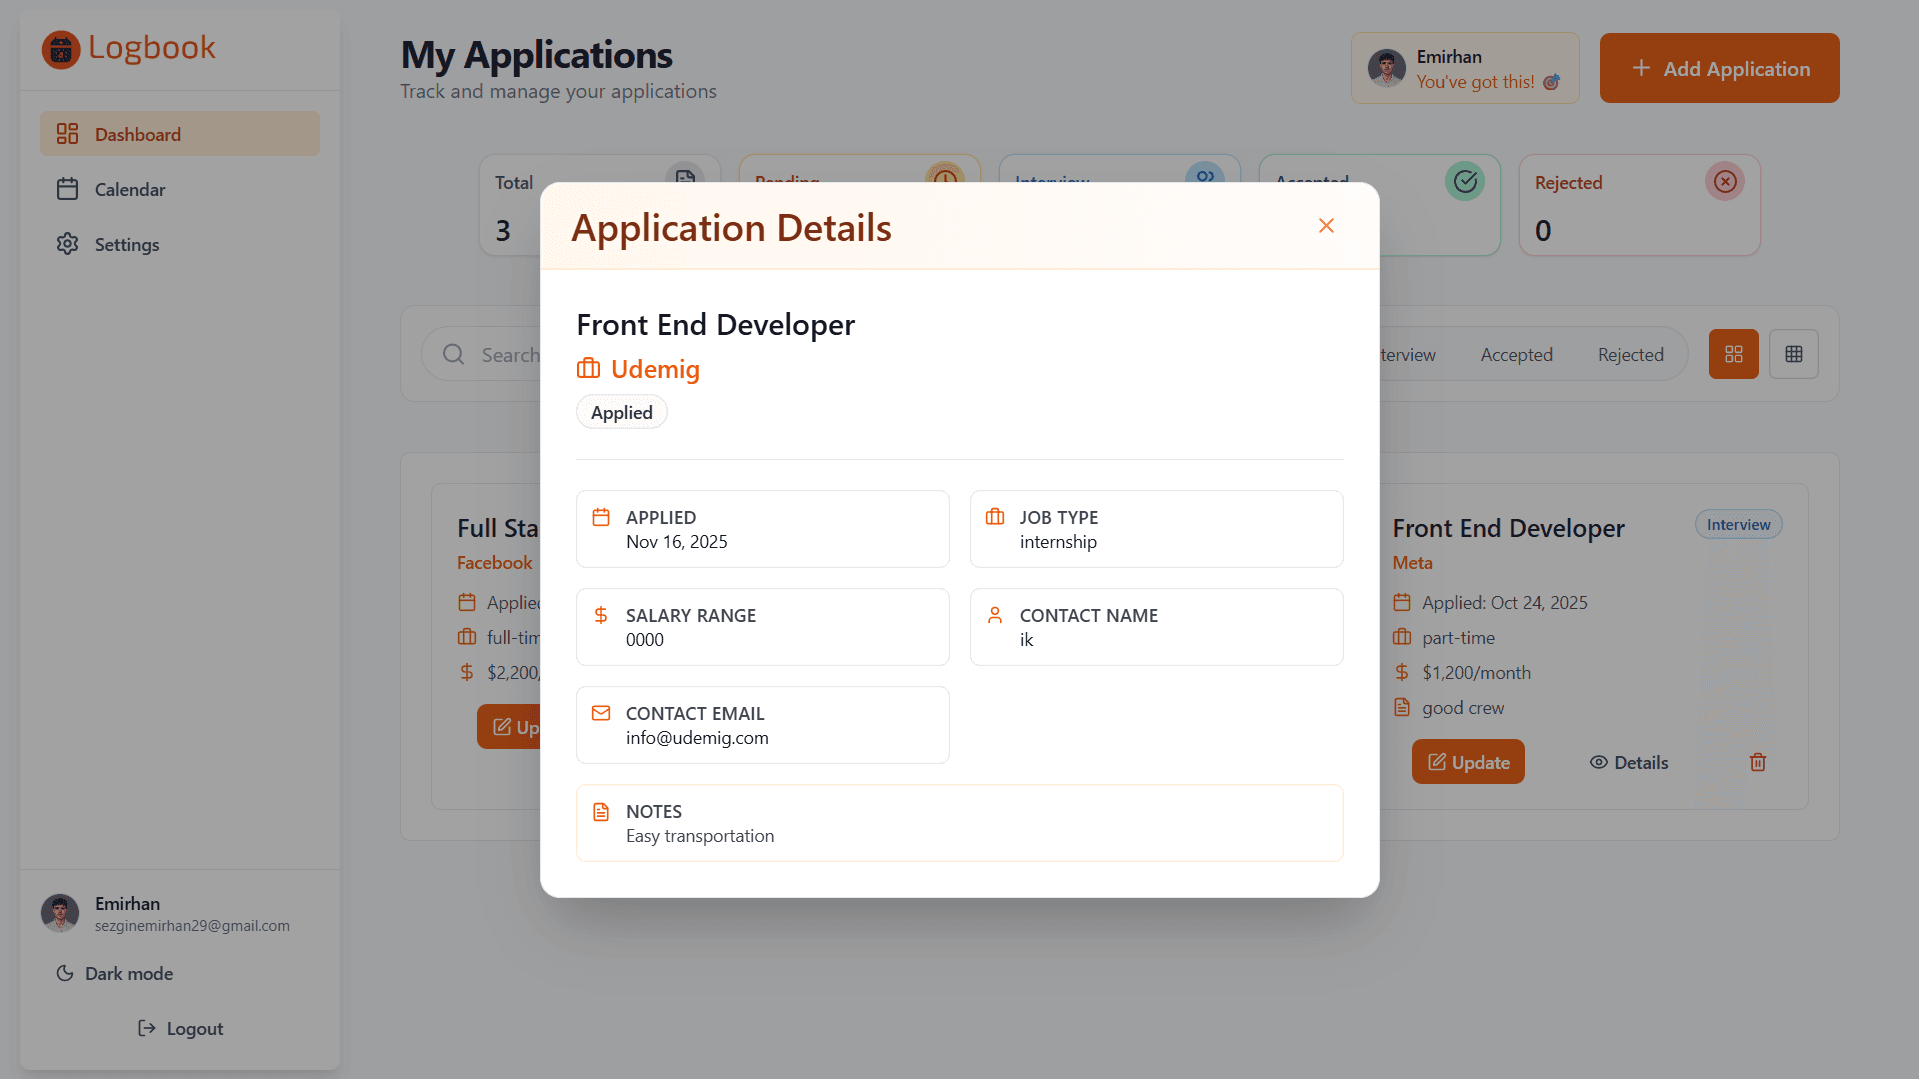Click the $1,200/month salary on Meta card
This screenshot has width=1919, height=1079.
1476,673
